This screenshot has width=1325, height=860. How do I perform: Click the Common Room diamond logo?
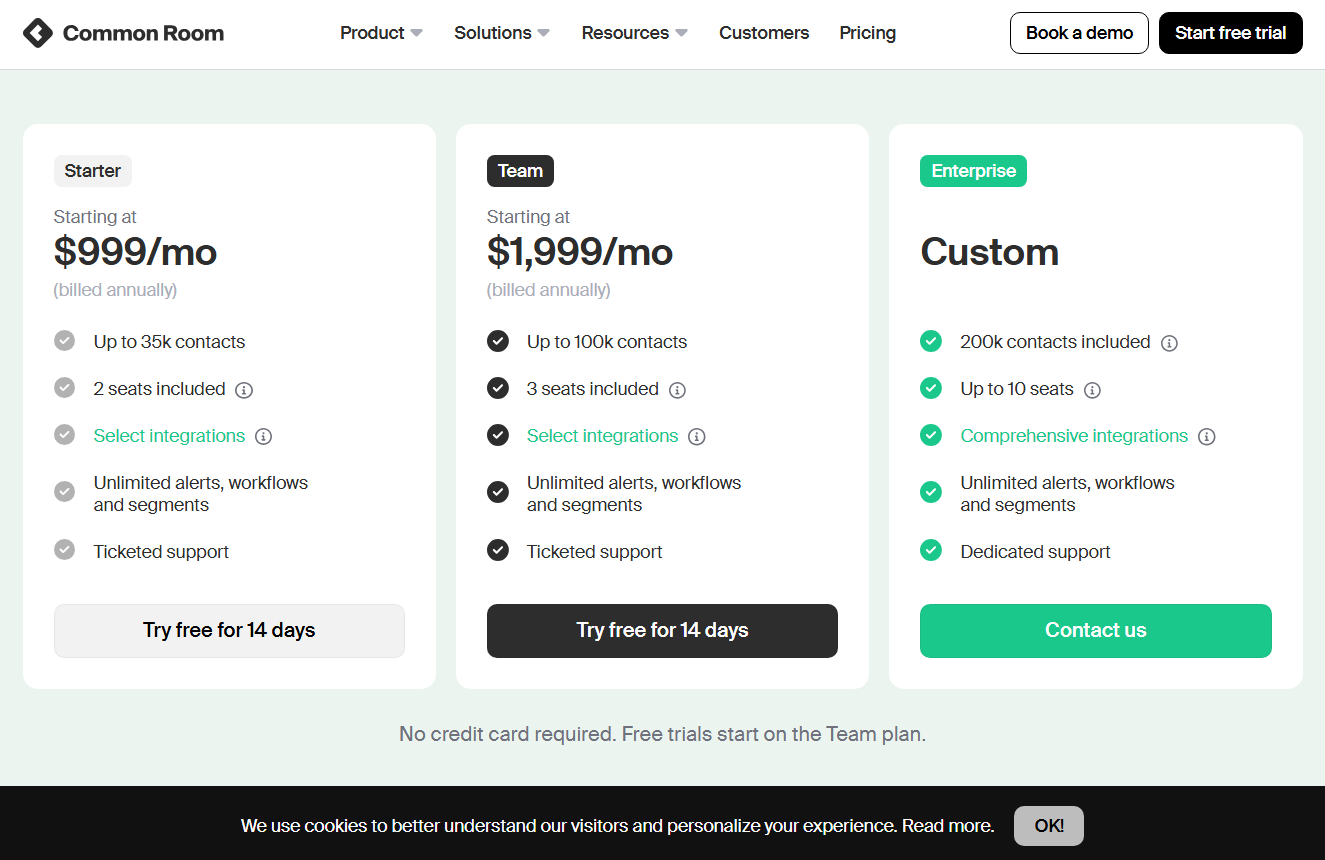[37, 32]
